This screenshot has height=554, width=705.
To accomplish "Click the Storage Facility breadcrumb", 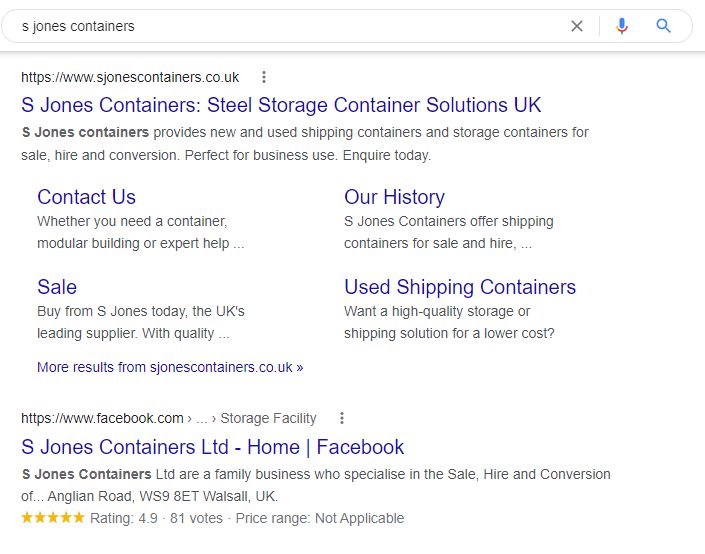I will coord(268,418).
